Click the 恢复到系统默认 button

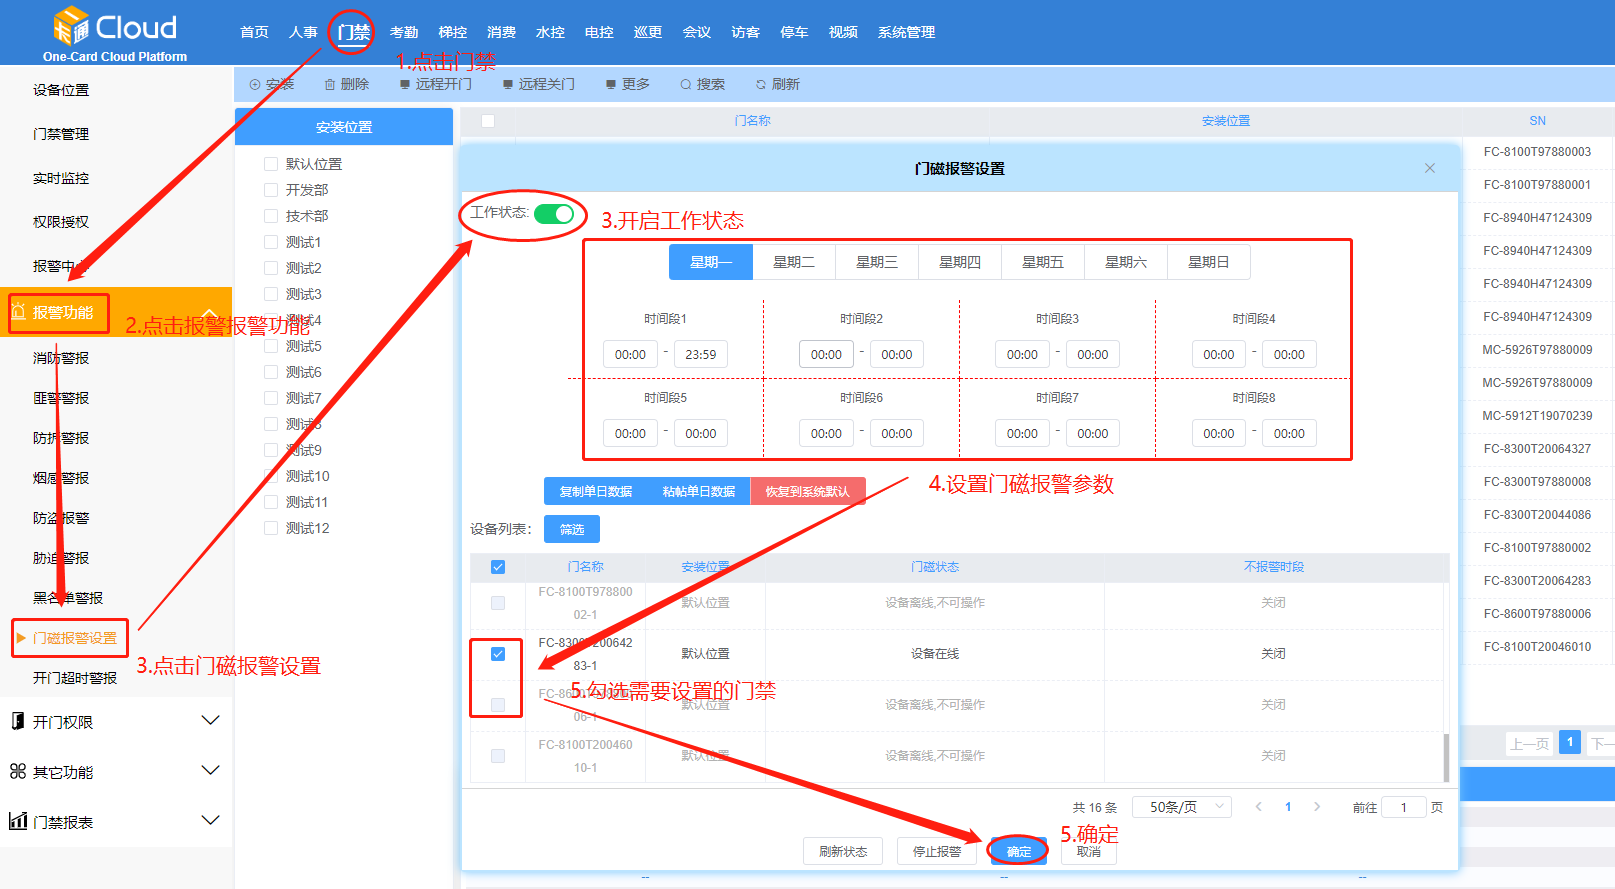click(807, 491)
